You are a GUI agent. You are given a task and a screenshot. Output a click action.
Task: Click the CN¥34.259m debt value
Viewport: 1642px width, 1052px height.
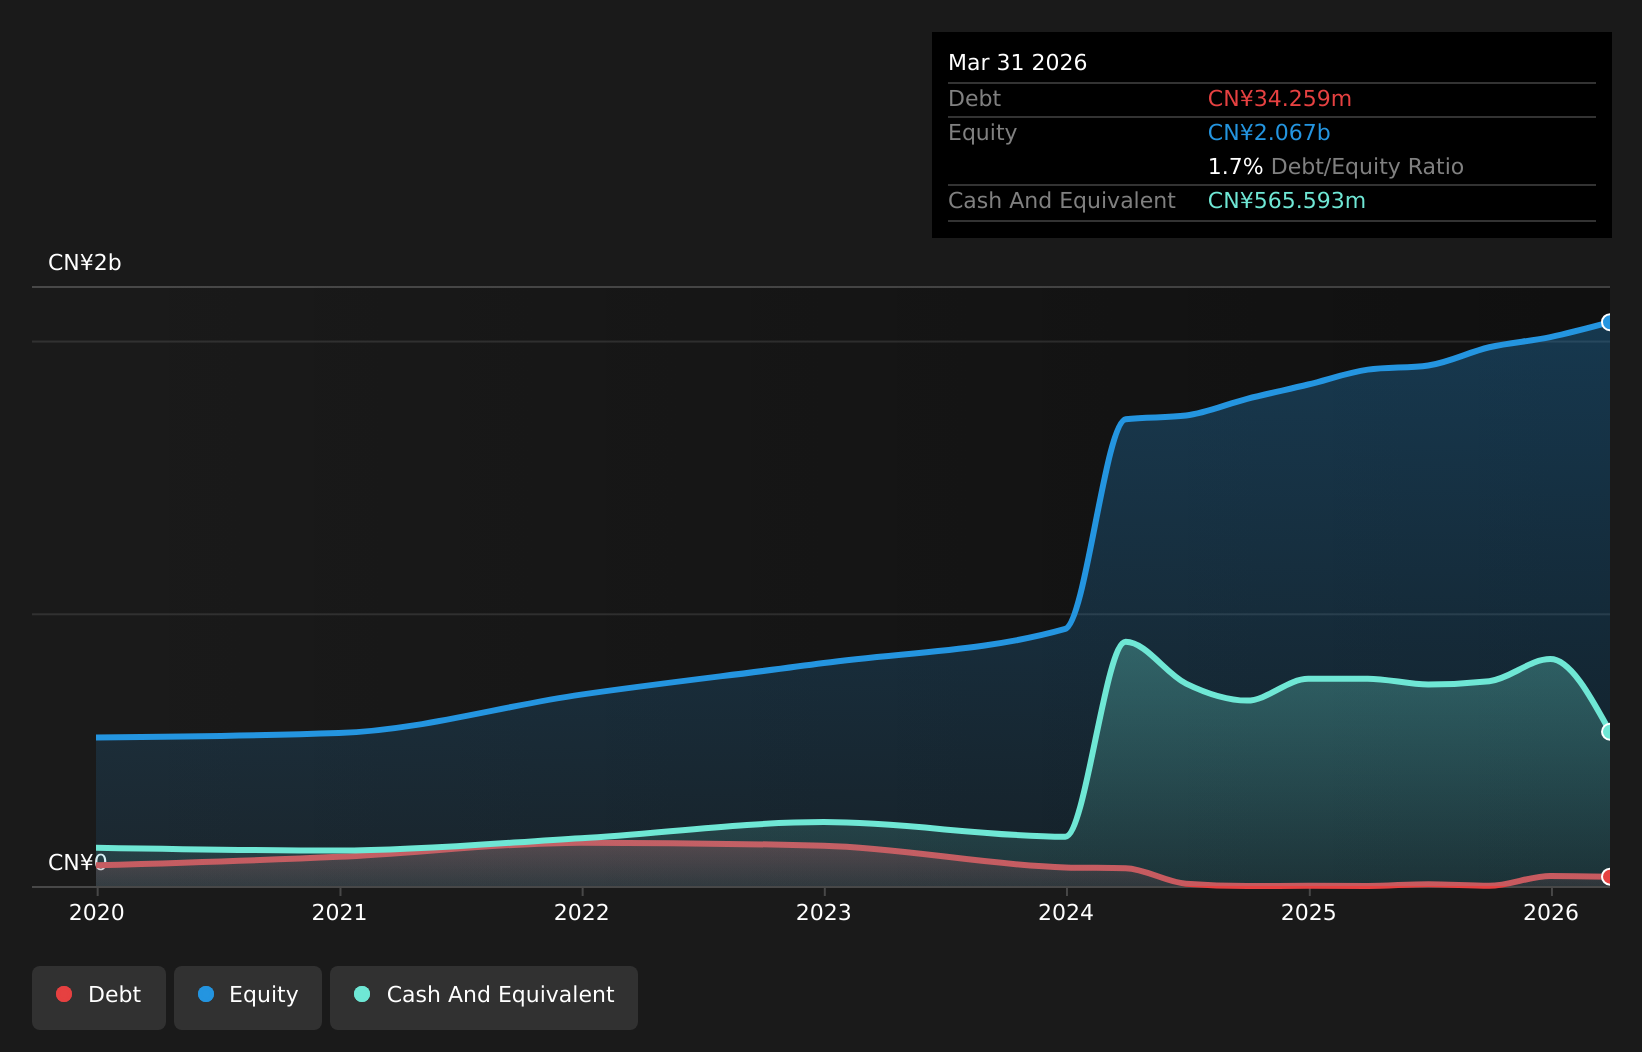[x=1279, y=99]
